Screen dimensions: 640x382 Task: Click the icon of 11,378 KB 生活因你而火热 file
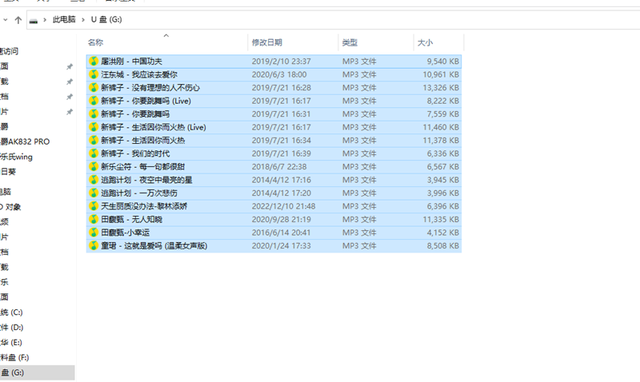(x=93, y=140)
